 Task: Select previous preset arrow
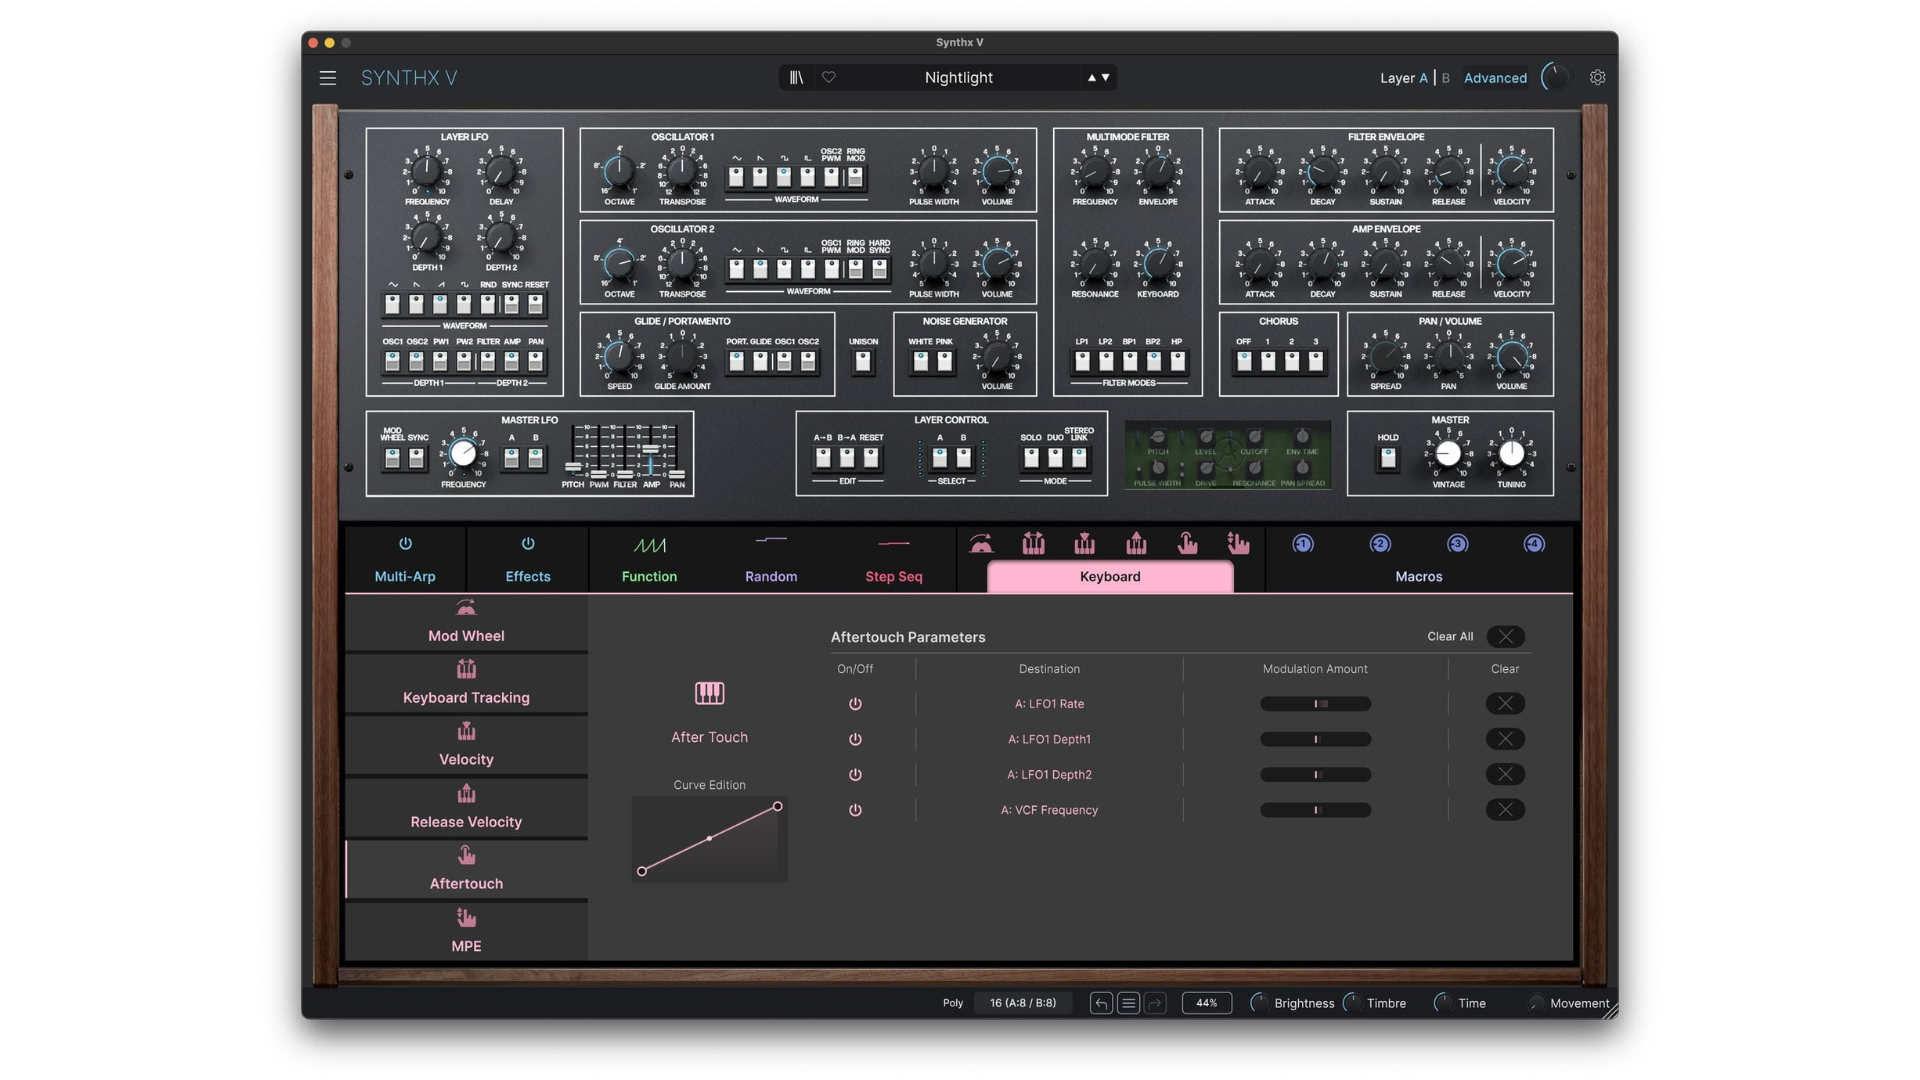(x=1092, y=78)
